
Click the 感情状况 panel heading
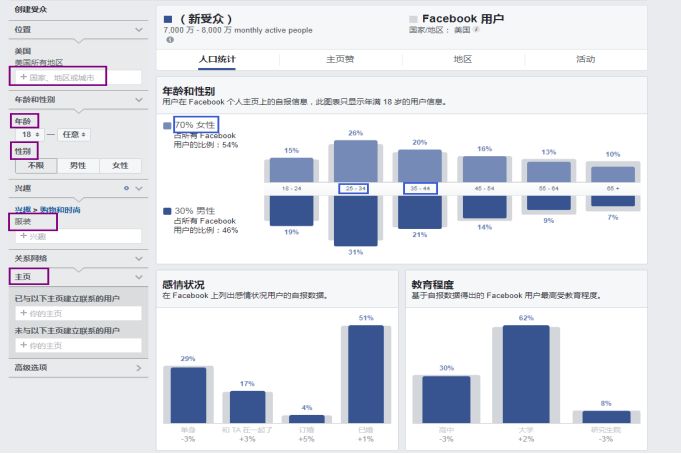point(183,285)
